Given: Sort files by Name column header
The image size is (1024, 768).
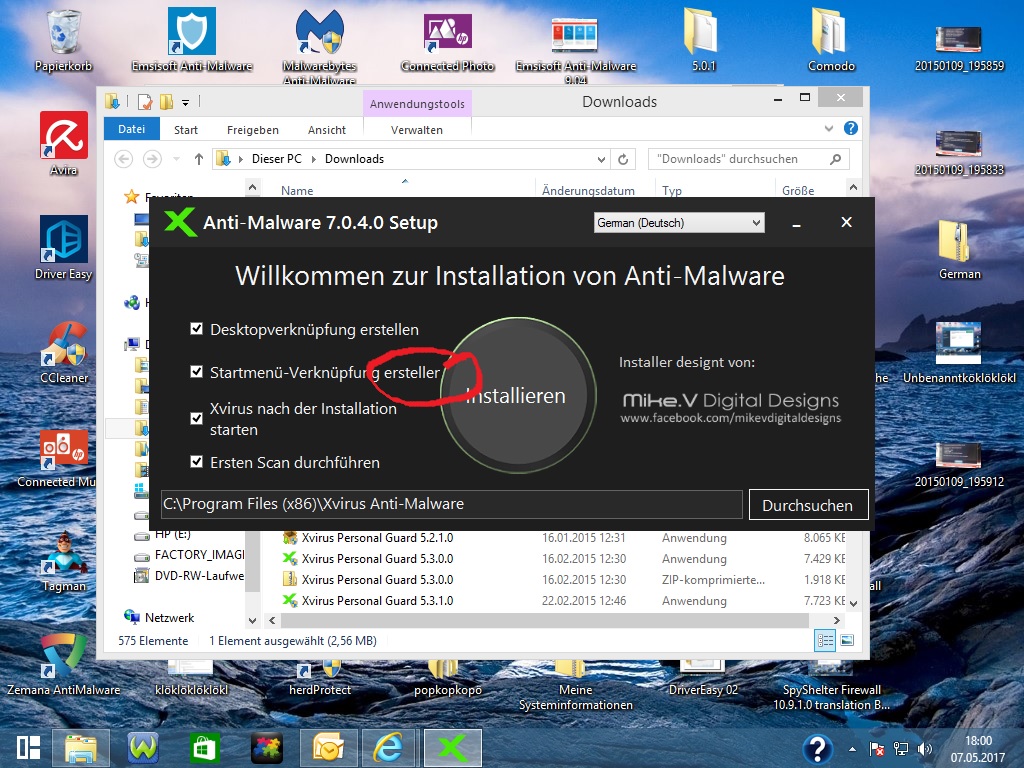Looking at the screenshot, I should pos(297,190).
